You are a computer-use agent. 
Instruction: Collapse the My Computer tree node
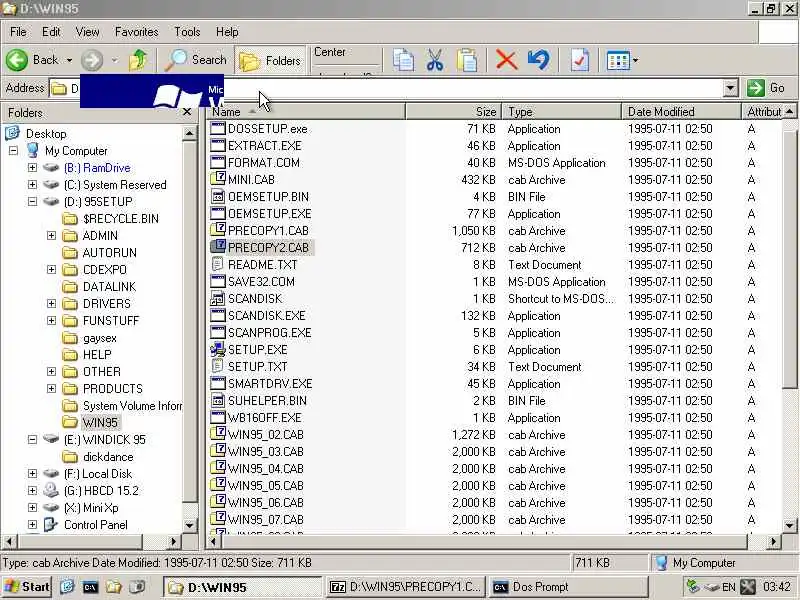(x=13, y=151)
